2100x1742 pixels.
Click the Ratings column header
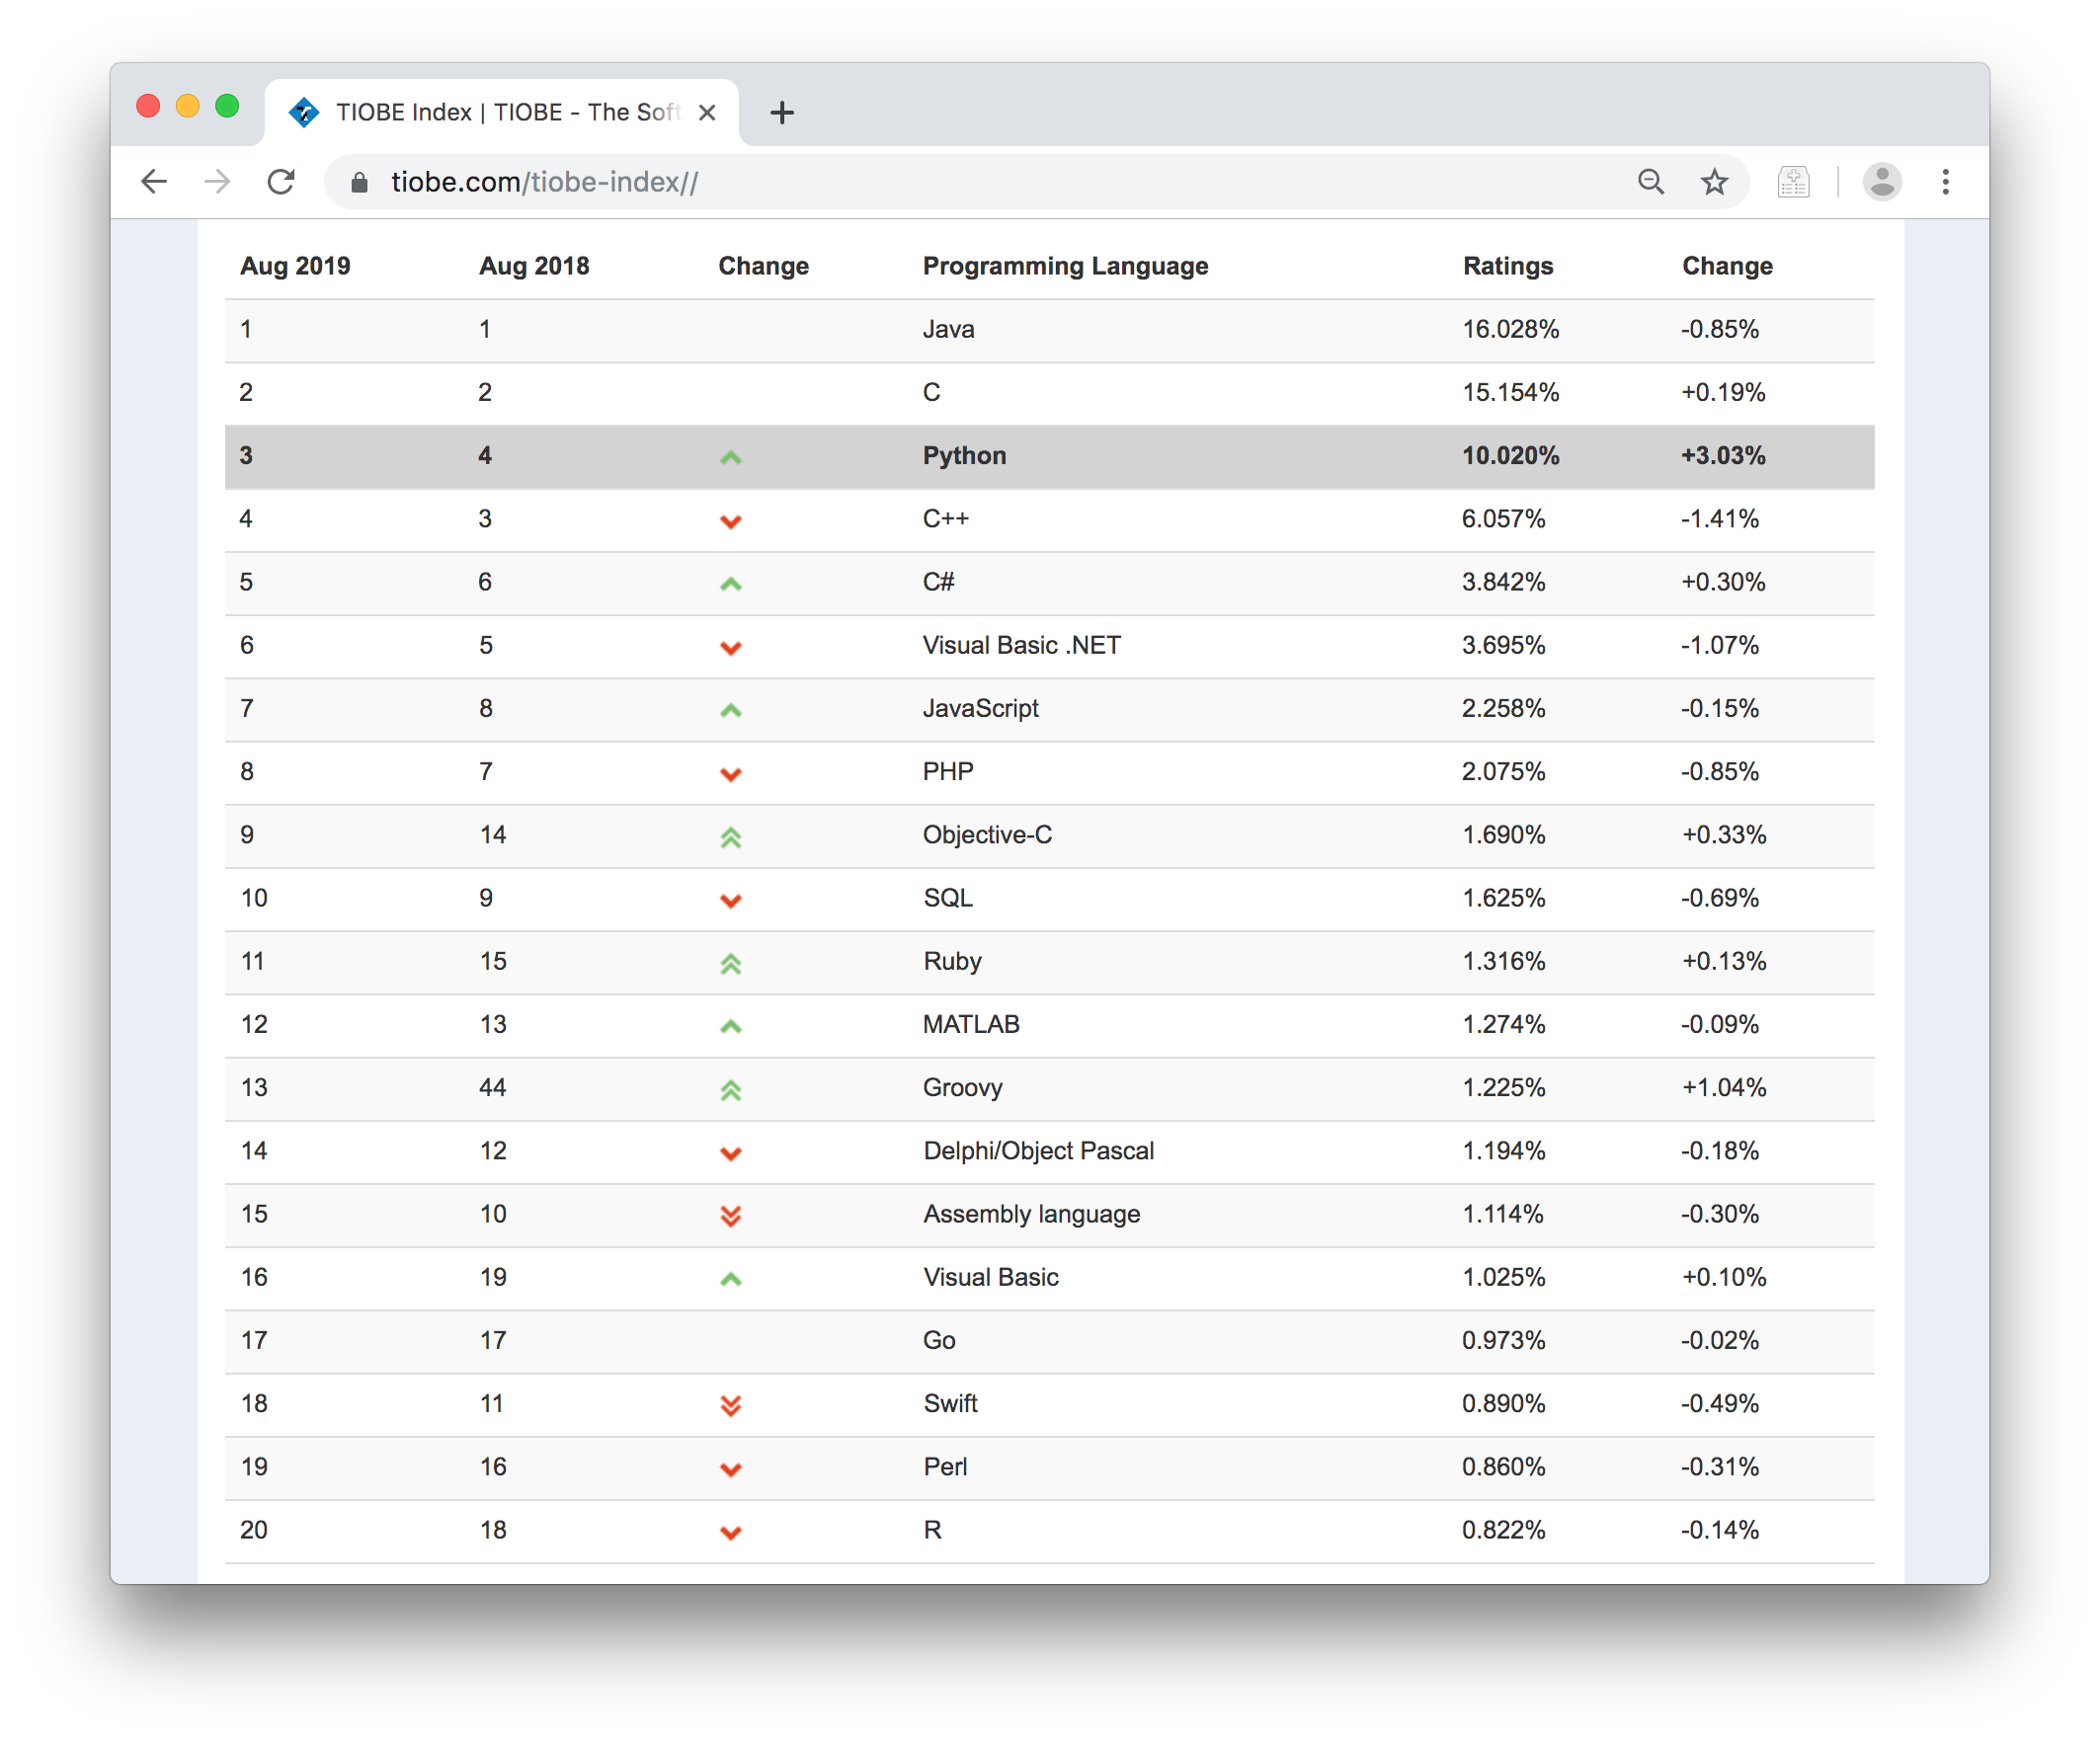1508,266
